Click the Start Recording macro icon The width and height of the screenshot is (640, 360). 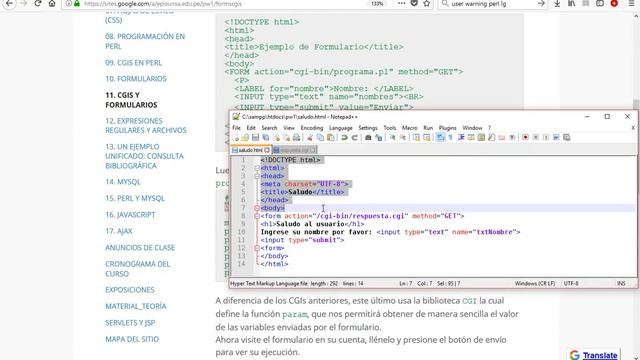pyautogui.click(x=525, y=138)
